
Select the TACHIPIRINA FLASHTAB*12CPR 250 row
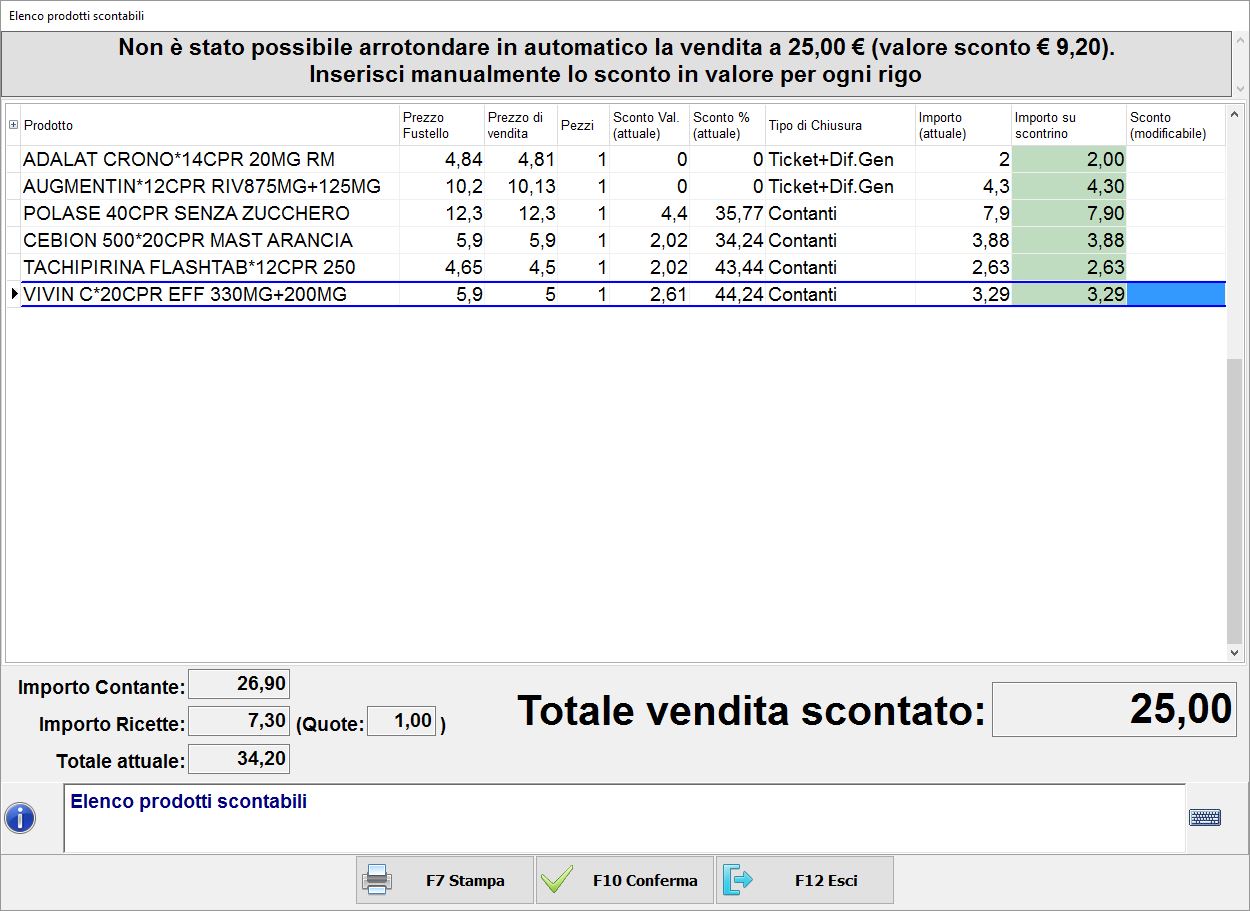pos(189,268)
